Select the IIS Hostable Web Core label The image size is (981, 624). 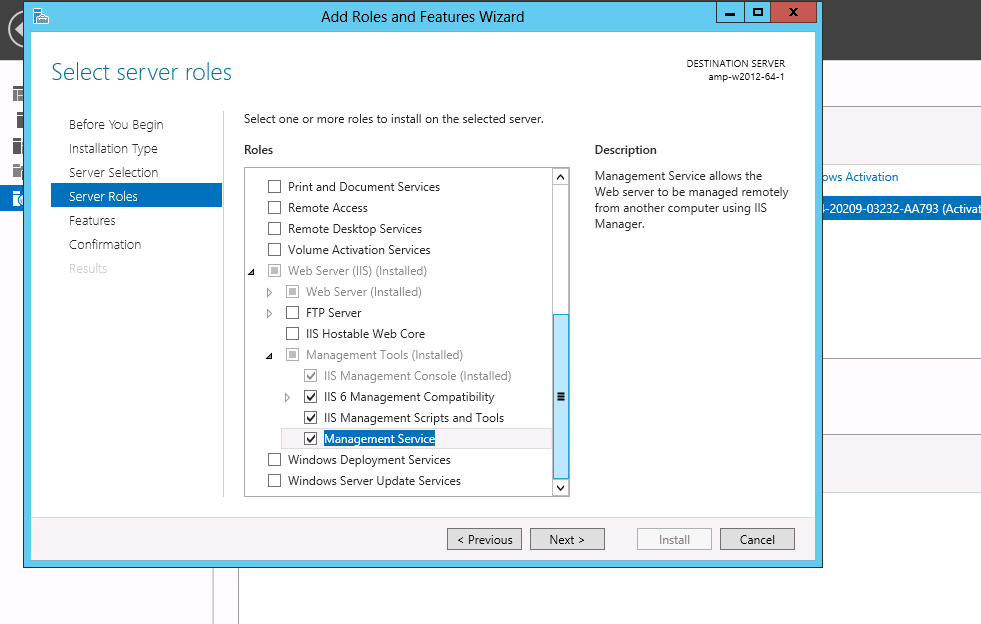pyautogui.click(x=365, y=334)
